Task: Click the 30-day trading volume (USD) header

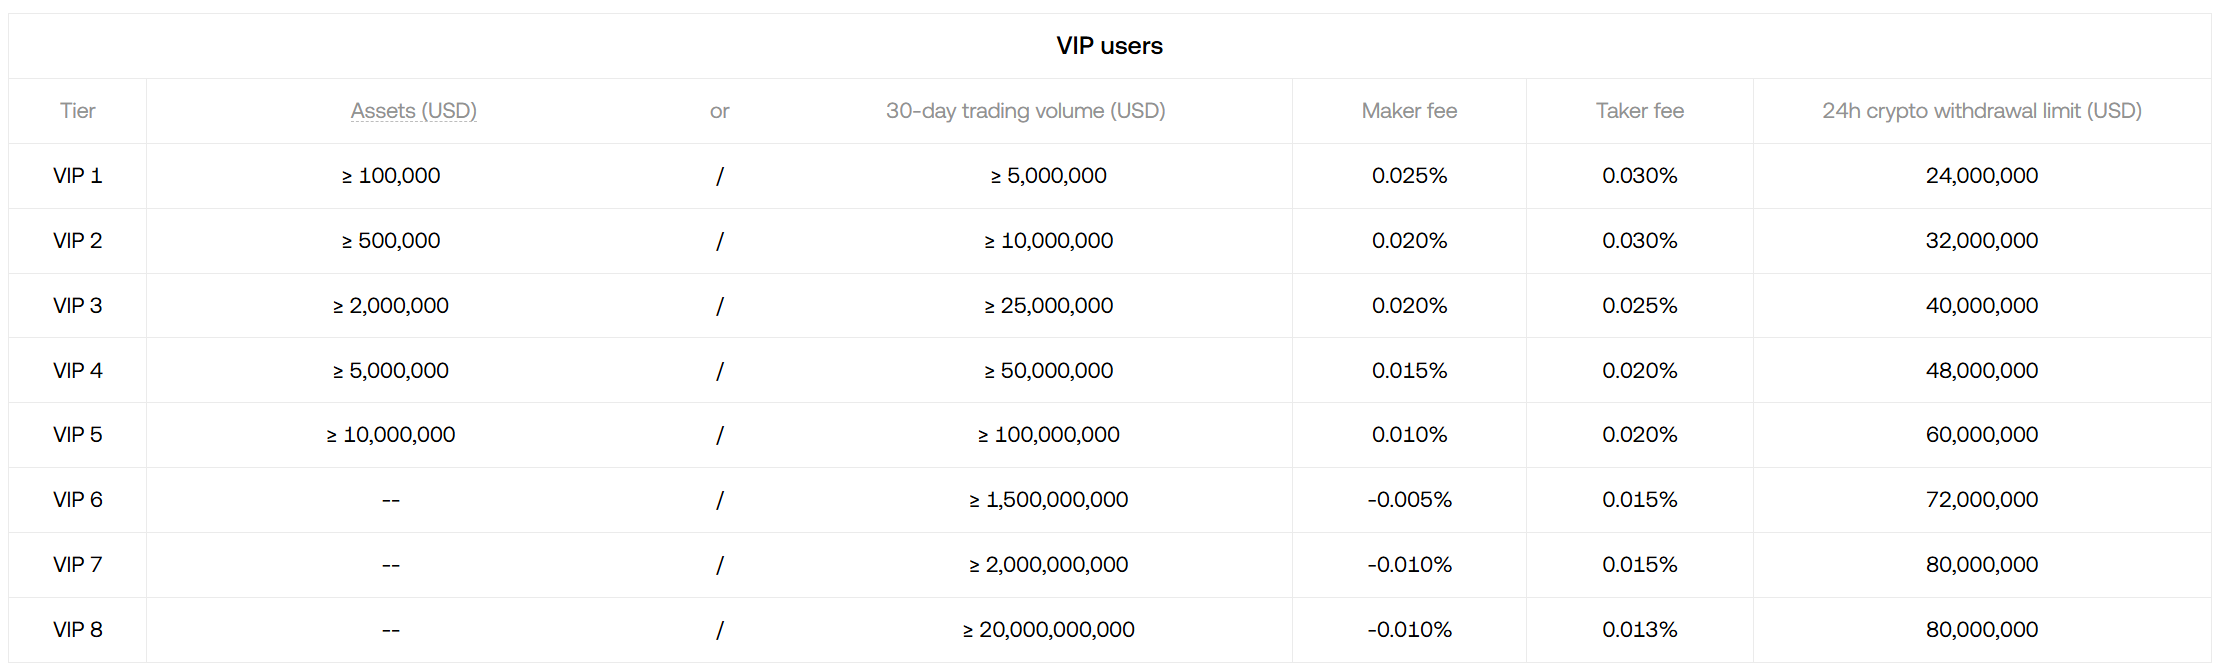Action: pos(1025,111)
